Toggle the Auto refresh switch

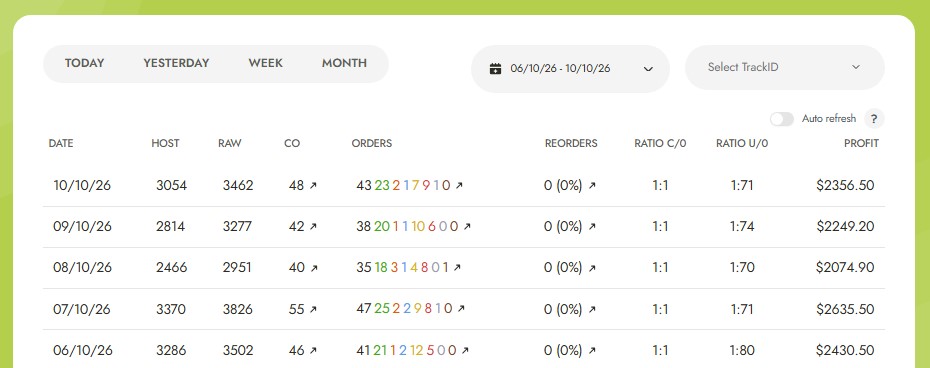(782, 119)
